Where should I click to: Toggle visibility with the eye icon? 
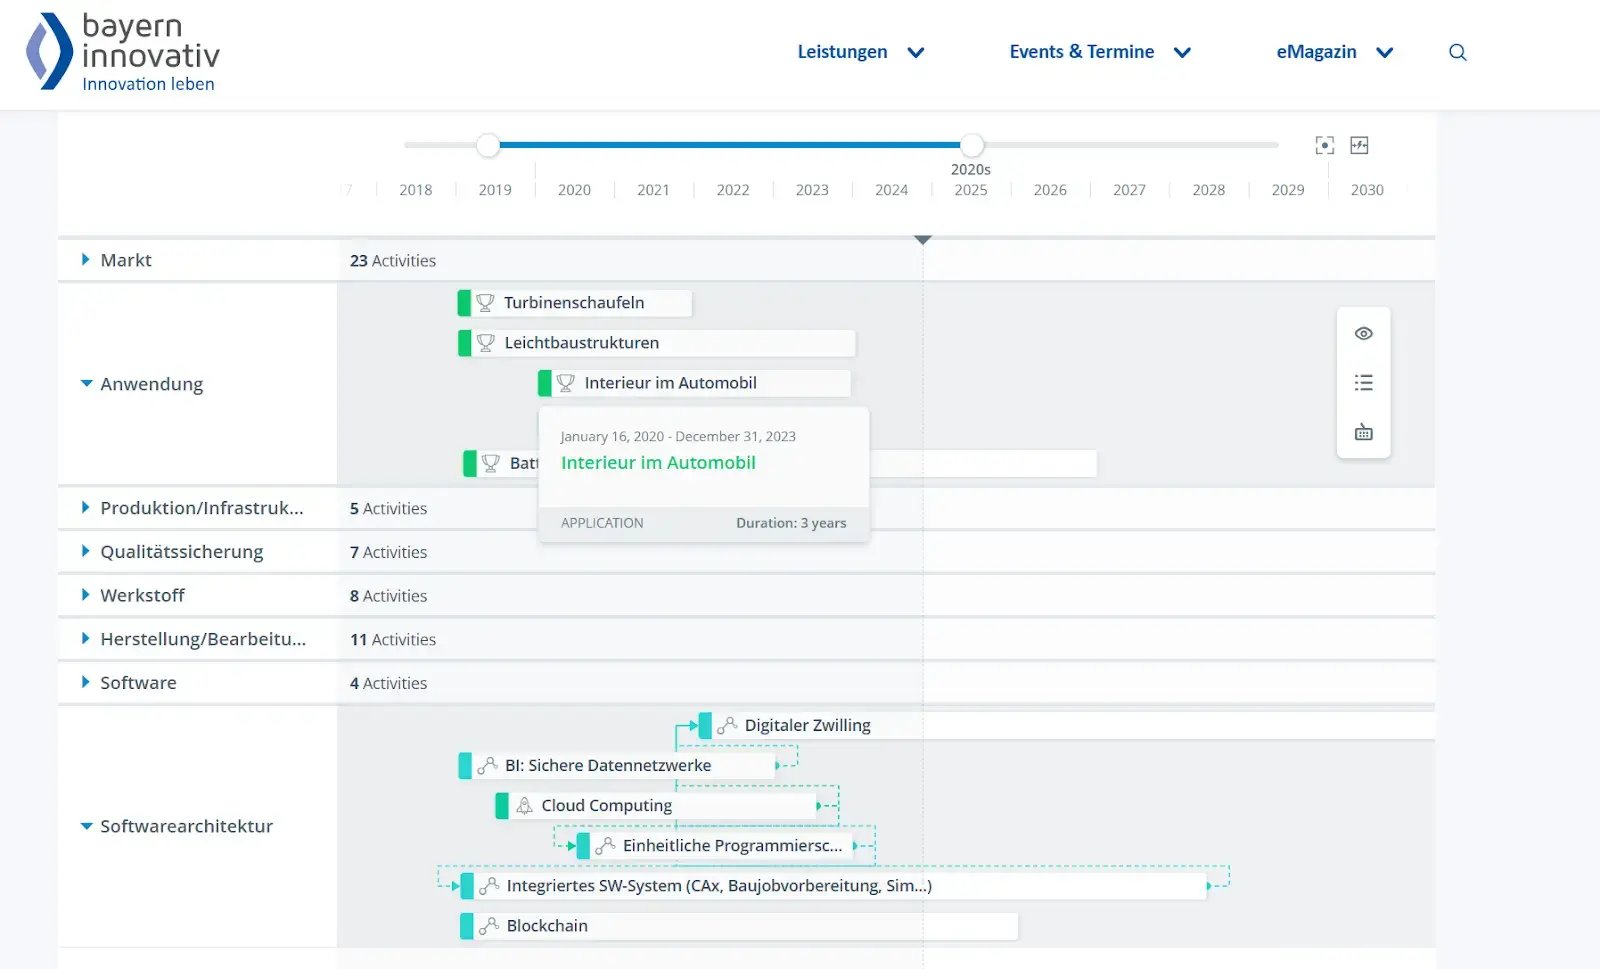(x=1363, y=334)
